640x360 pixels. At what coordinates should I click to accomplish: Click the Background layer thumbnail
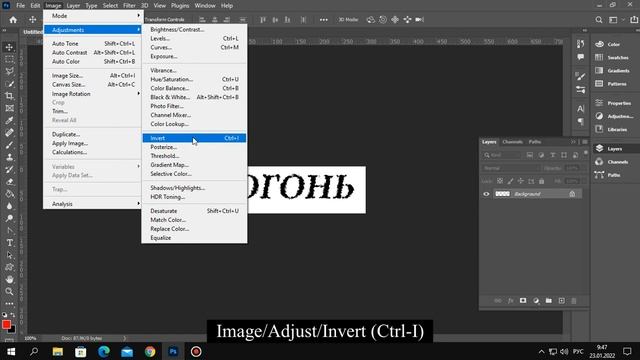[502, 194]
